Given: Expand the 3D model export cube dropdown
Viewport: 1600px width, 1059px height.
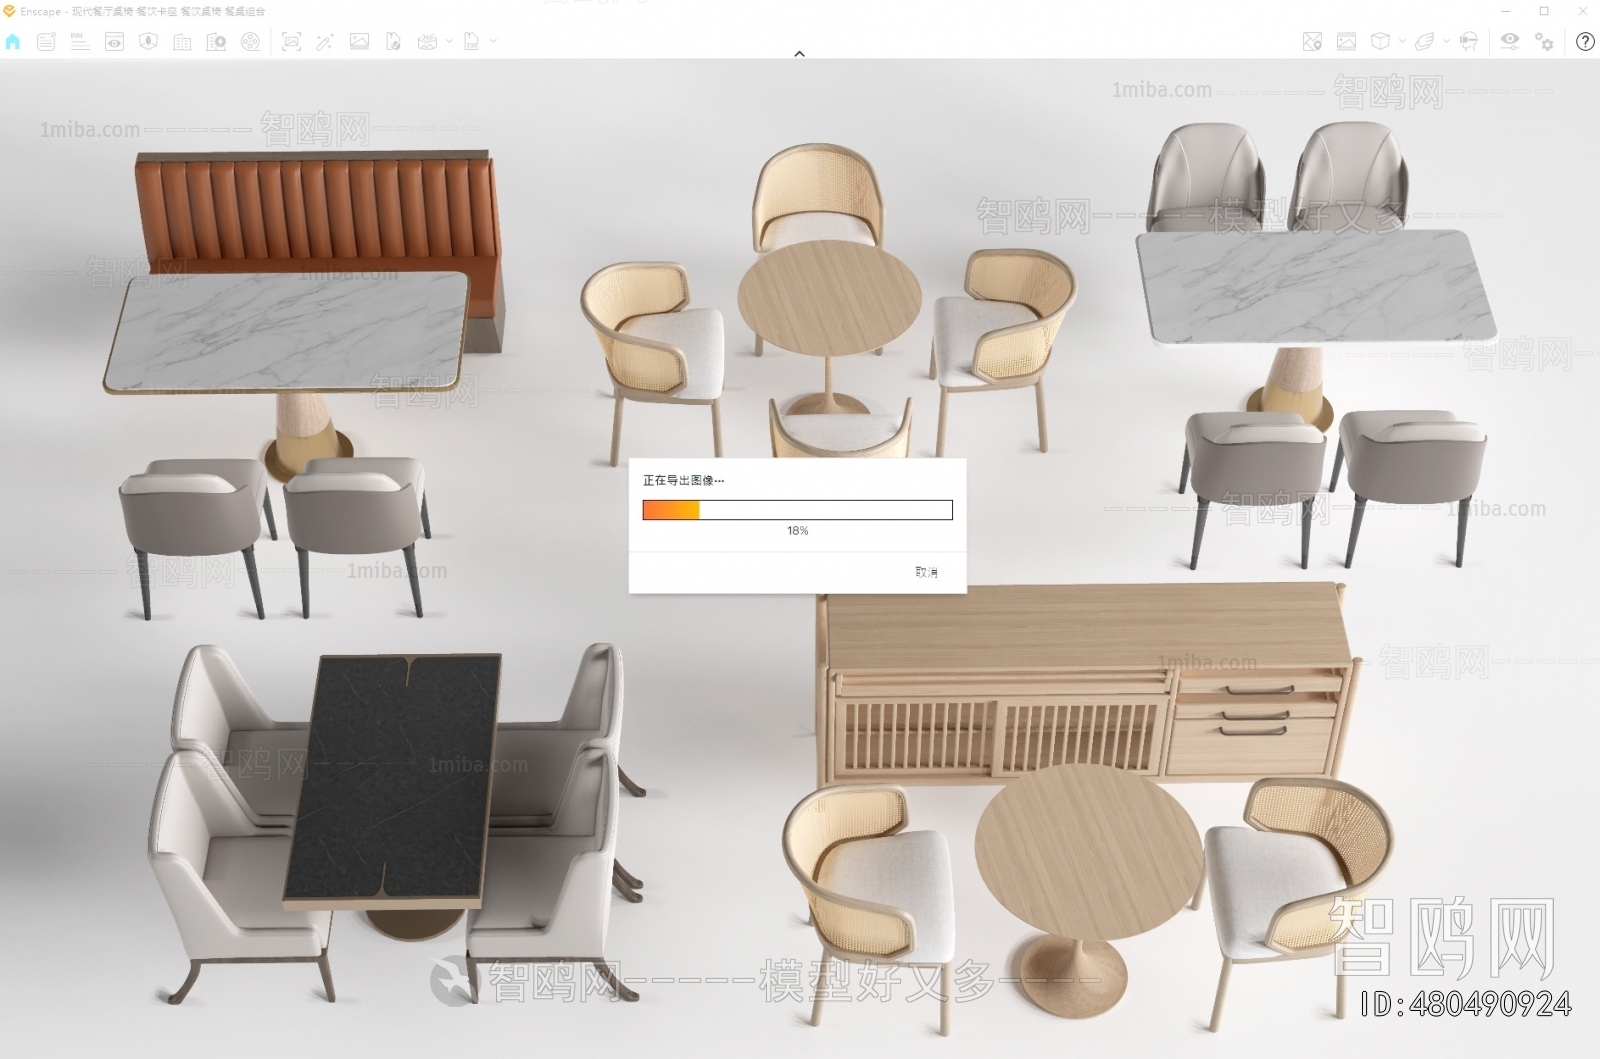Looking at the screenshot, I should tap(1401, 42).
